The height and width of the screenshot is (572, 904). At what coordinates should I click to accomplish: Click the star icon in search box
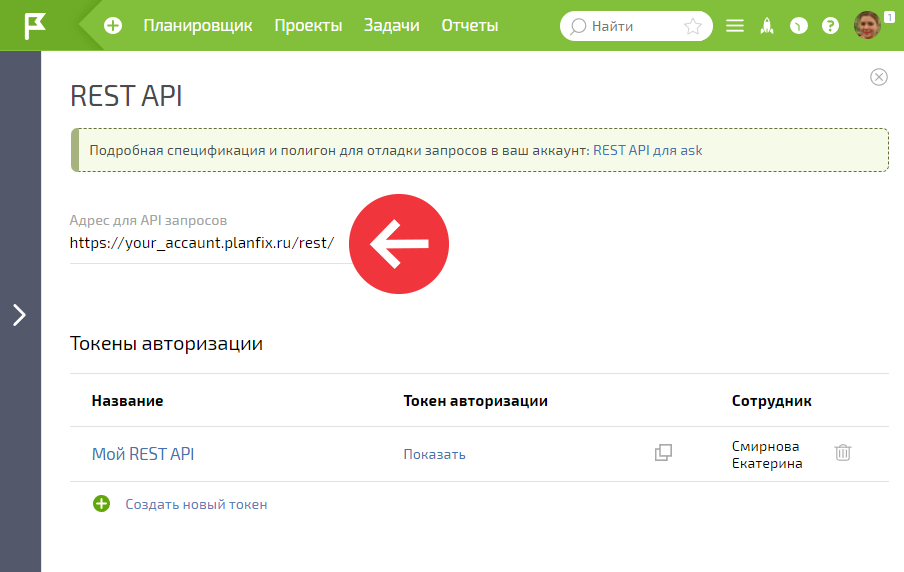(692, 26)
